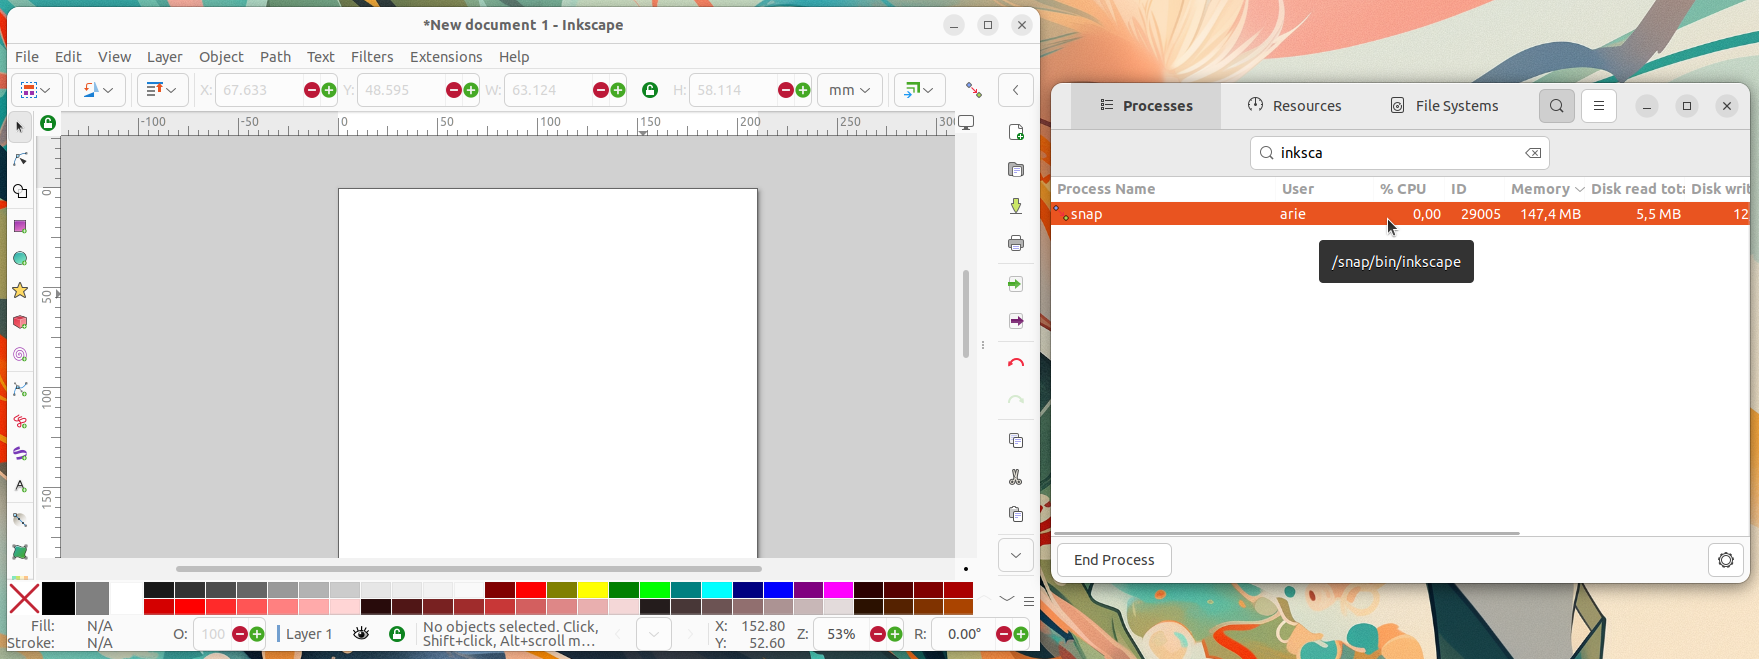Click the Cut scissors icon
1759x659 pixels.
[x=1016, y=477]
